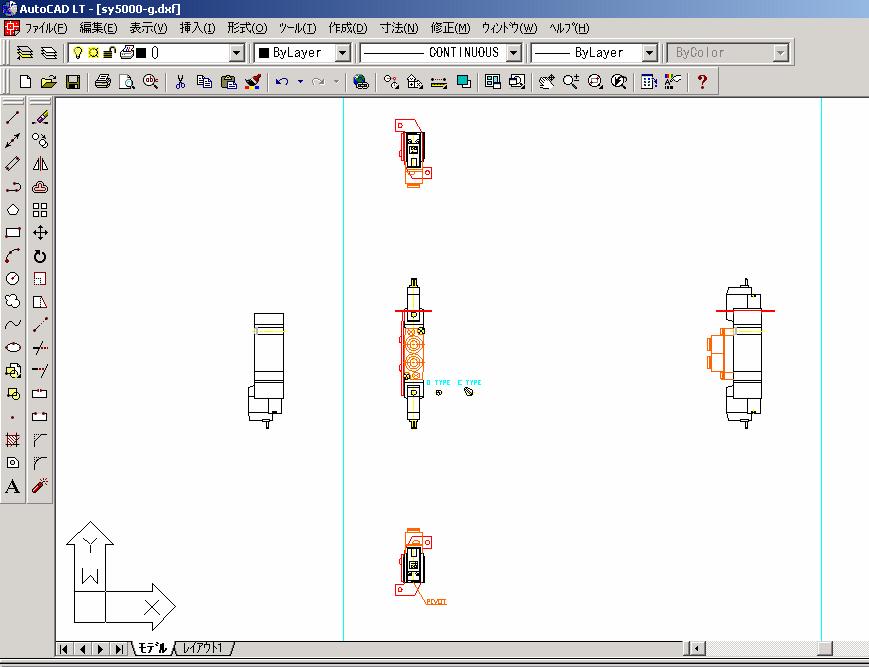The width and height of the screenshot is (869, 667).
Task: Select the Multiline Text tool
Action: 13,487
